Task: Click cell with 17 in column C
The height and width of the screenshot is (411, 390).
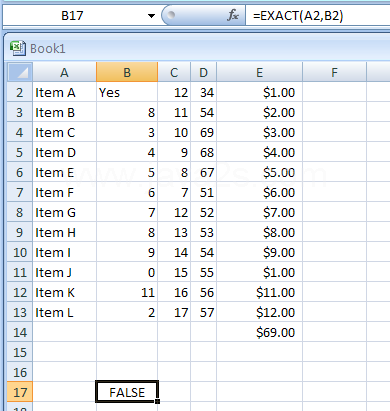Action: [x=174, y=312]
